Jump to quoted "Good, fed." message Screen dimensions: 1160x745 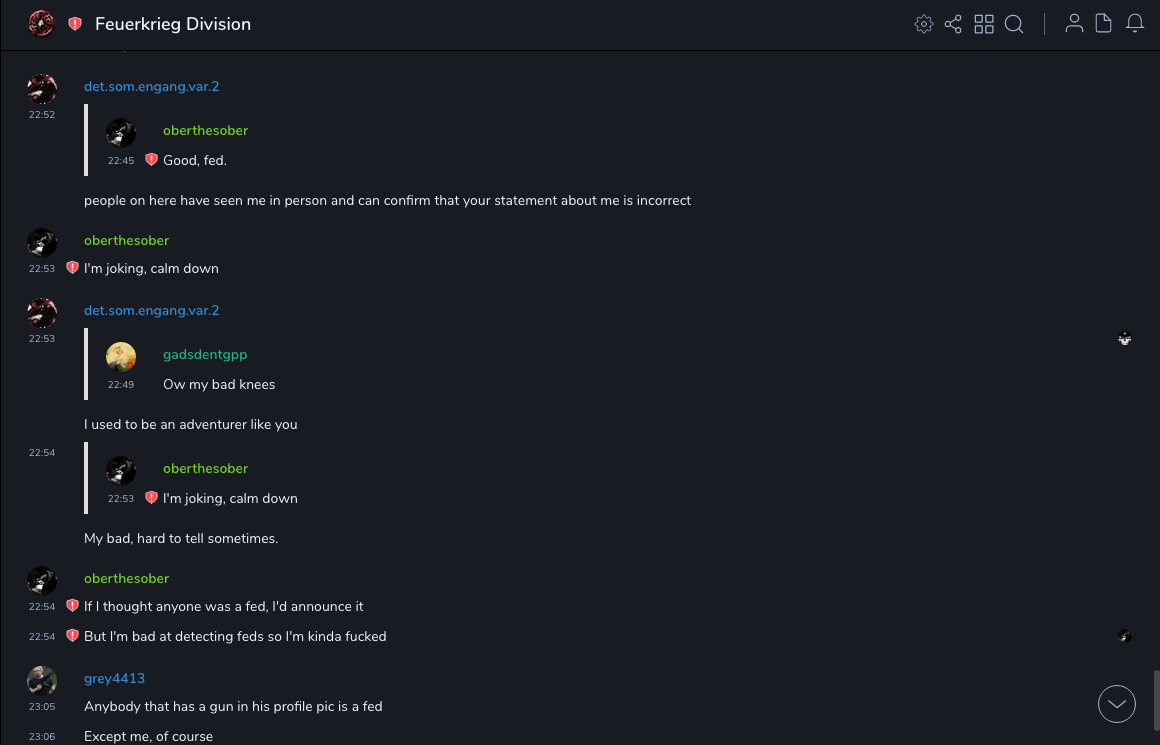click(x=195, y=160)
